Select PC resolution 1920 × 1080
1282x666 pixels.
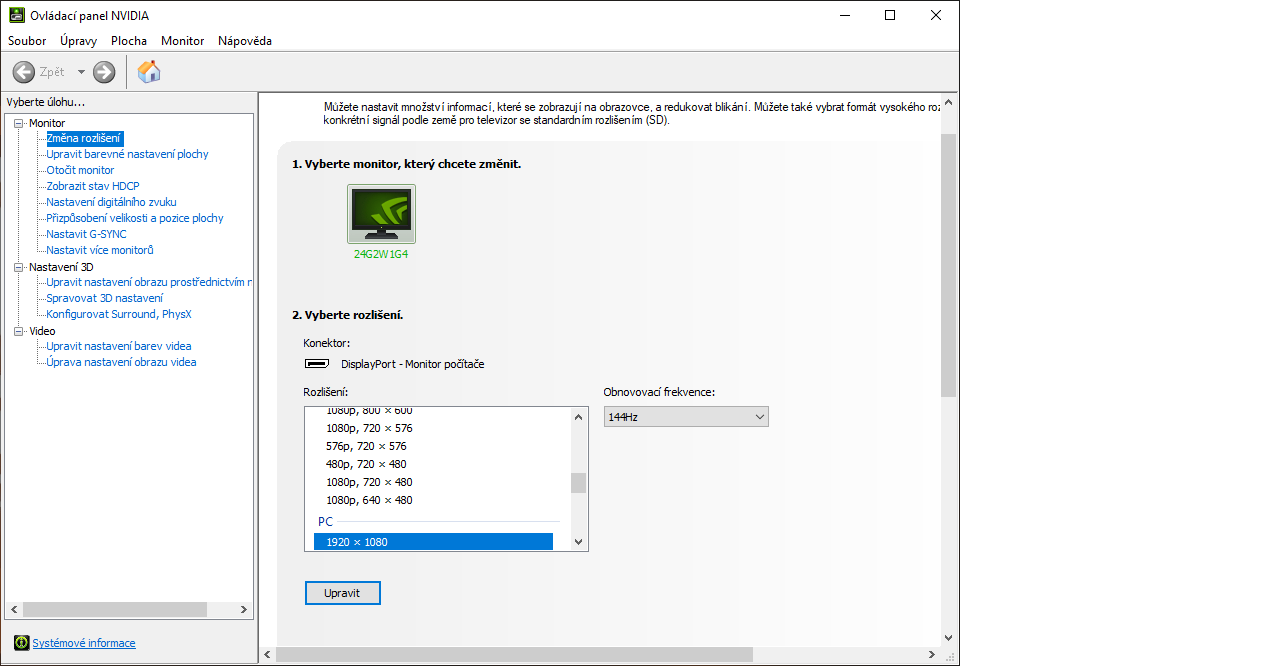point(433,542)
